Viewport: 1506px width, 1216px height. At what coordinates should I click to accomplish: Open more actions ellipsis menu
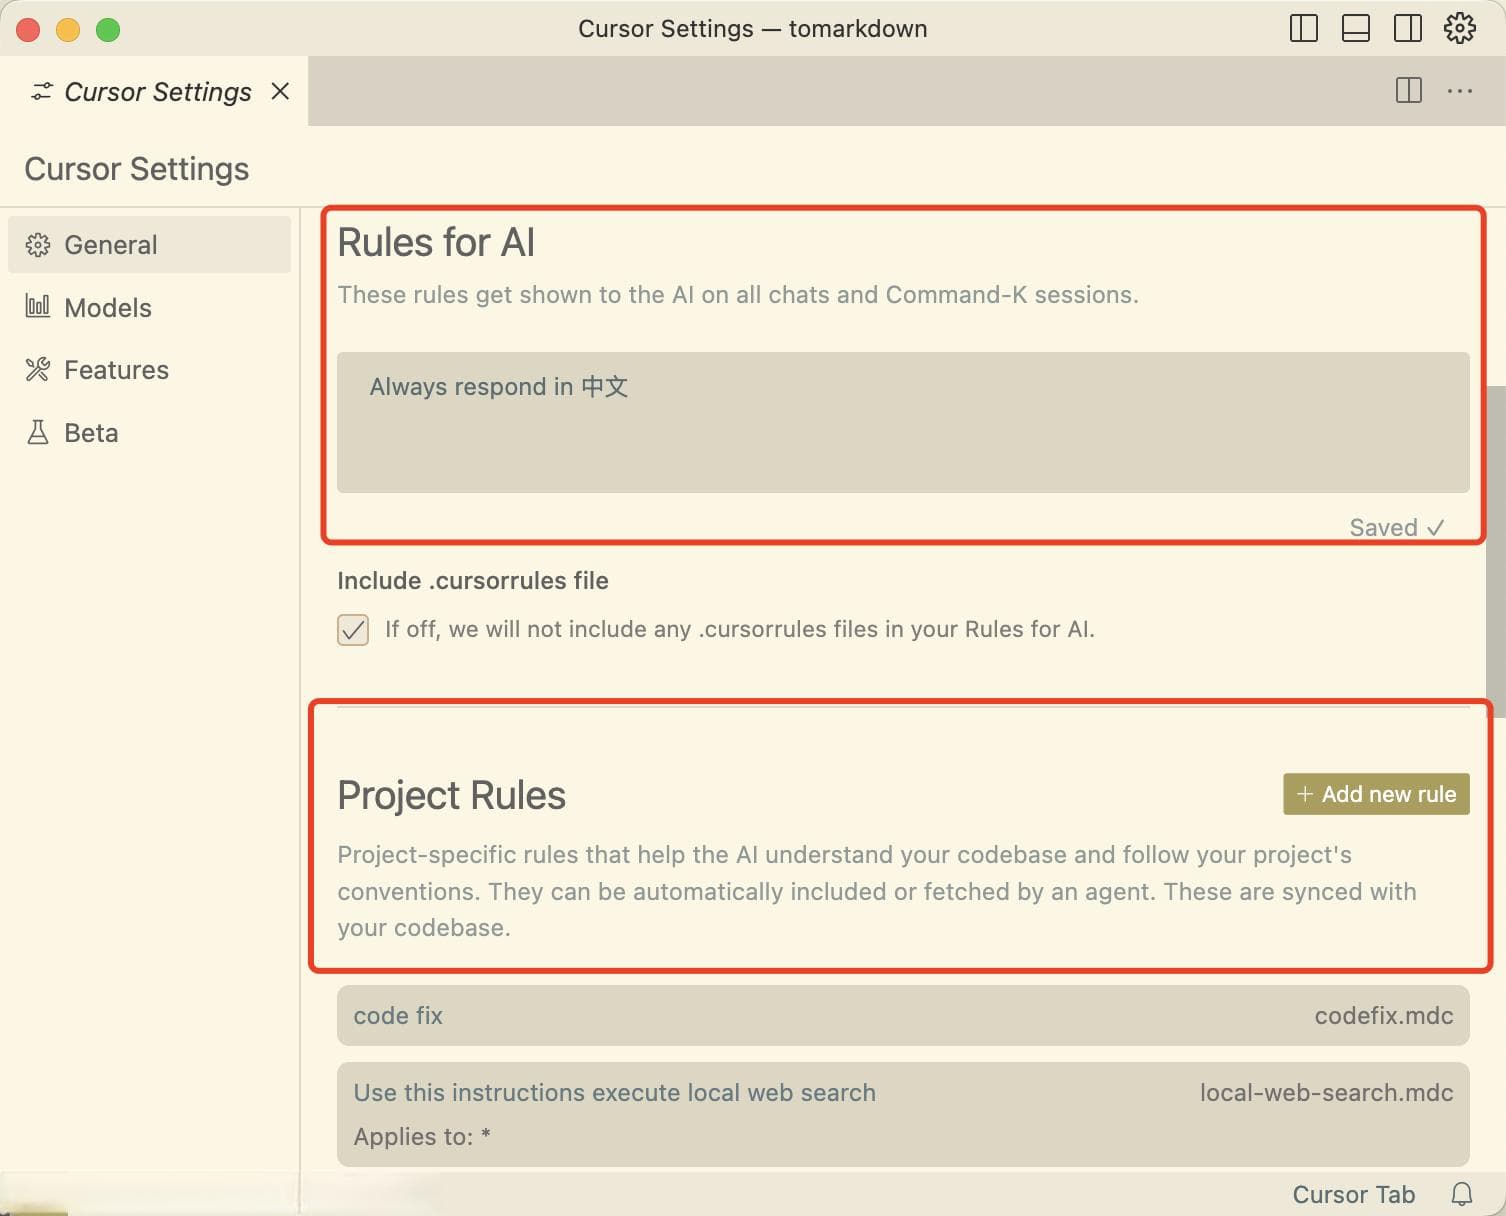(1460, 91)
